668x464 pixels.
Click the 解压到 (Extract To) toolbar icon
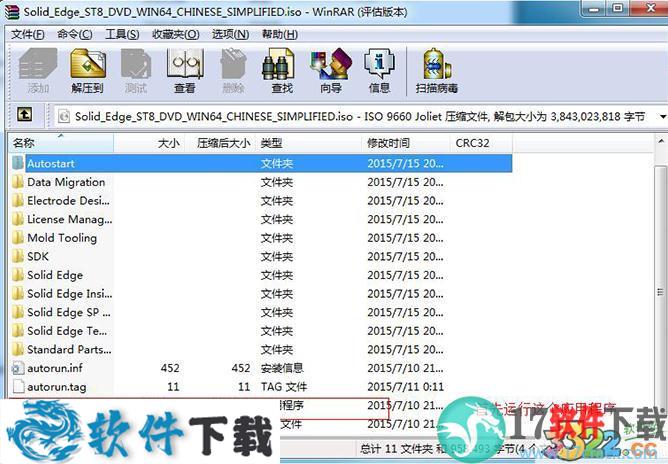[87, 64]
